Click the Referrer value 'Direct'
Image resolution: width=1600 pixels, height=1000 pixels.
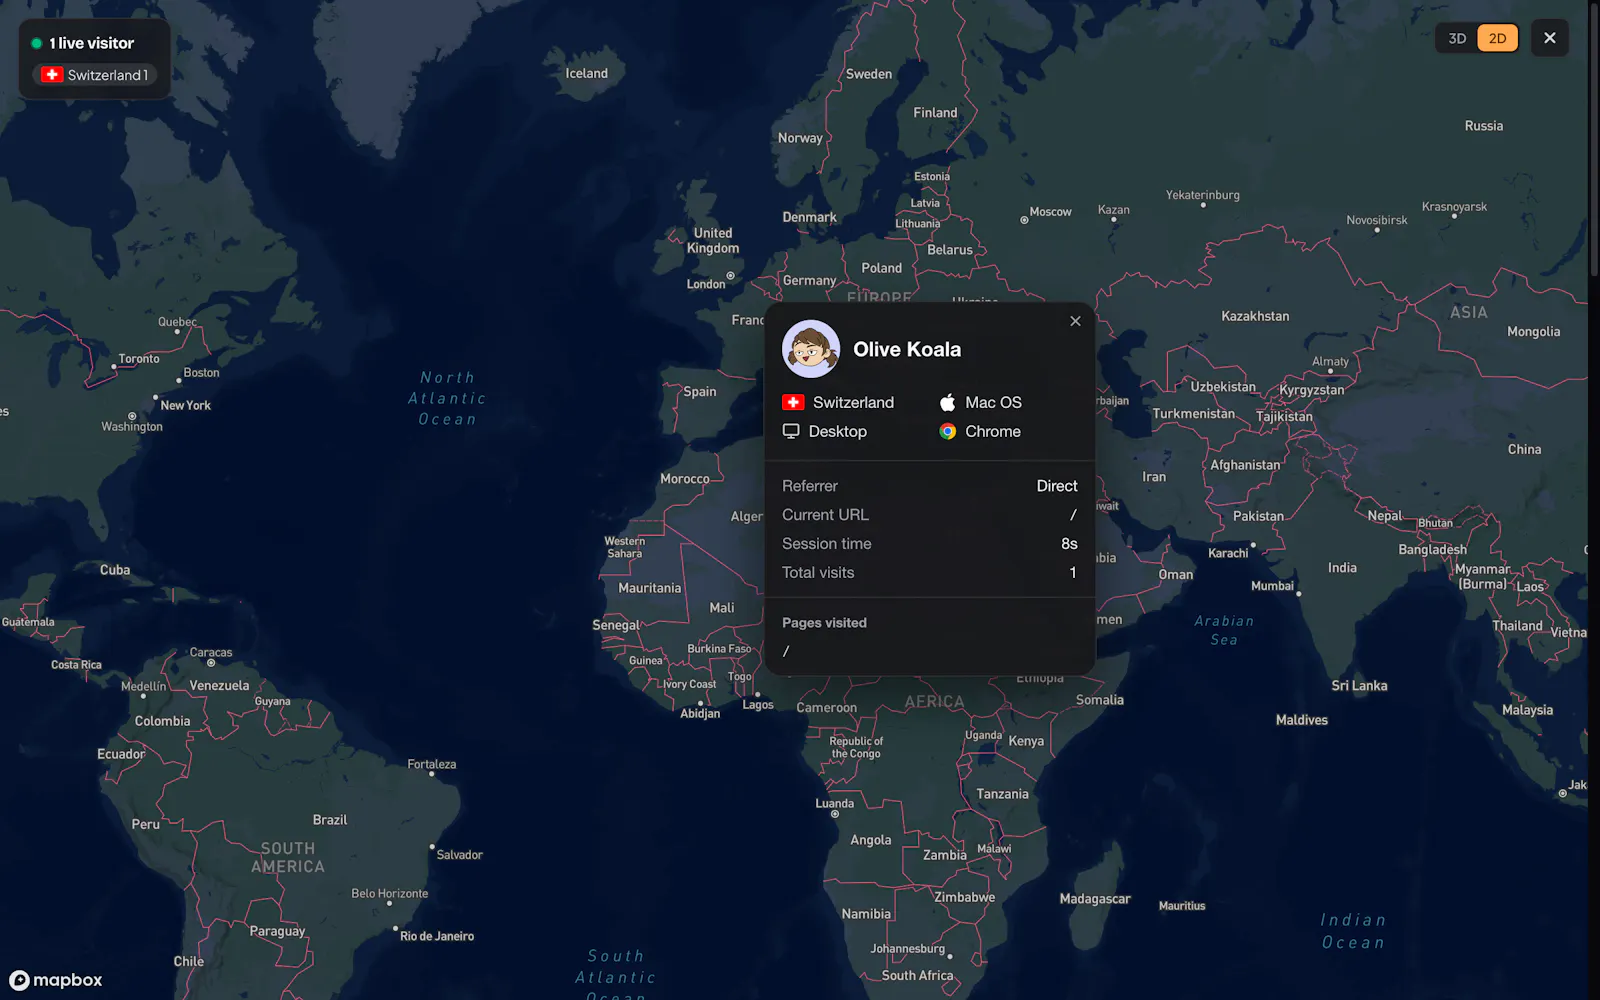[1057, 486]
